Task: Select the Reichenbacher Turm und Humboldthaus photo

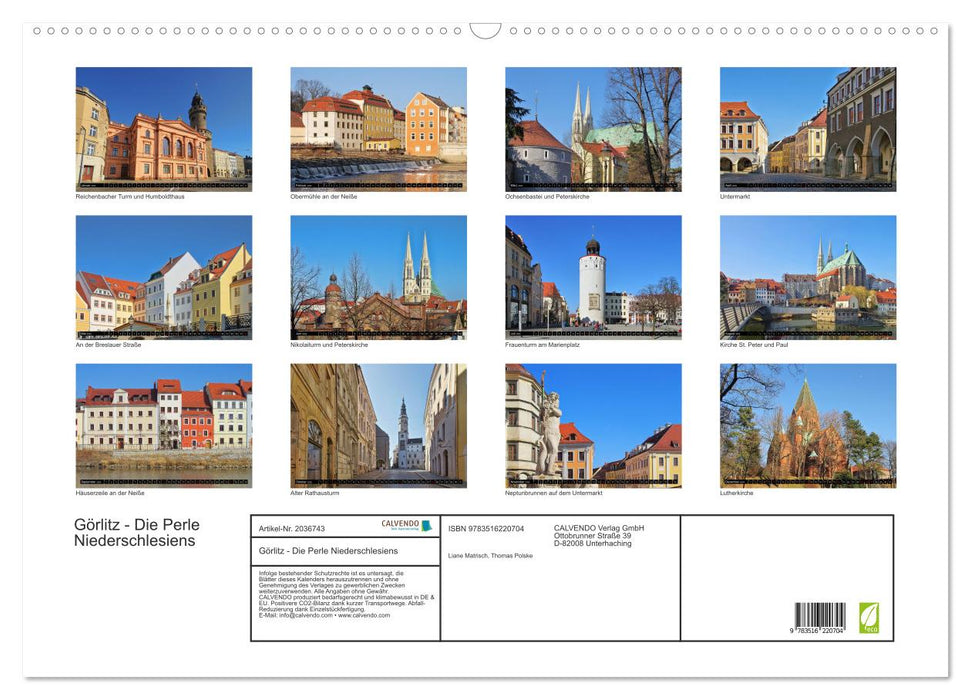Action: click(163, 127)
